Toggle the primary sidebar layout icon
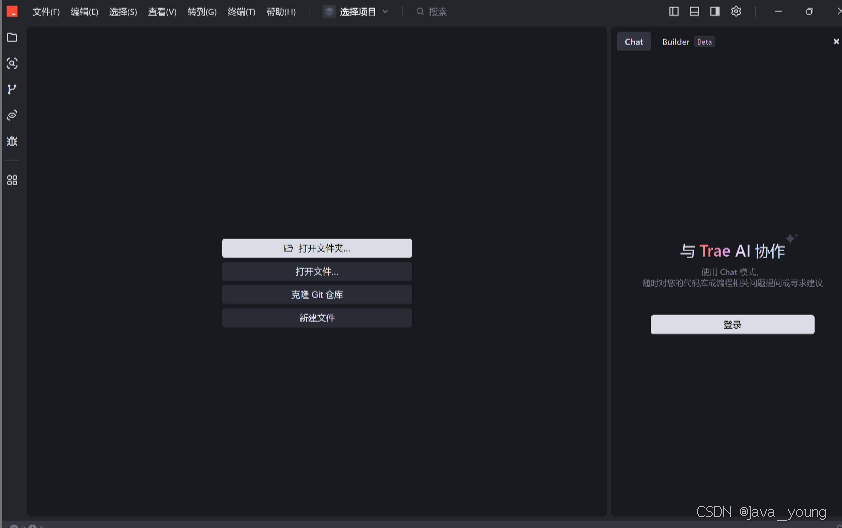 click(x=674, y=11)
